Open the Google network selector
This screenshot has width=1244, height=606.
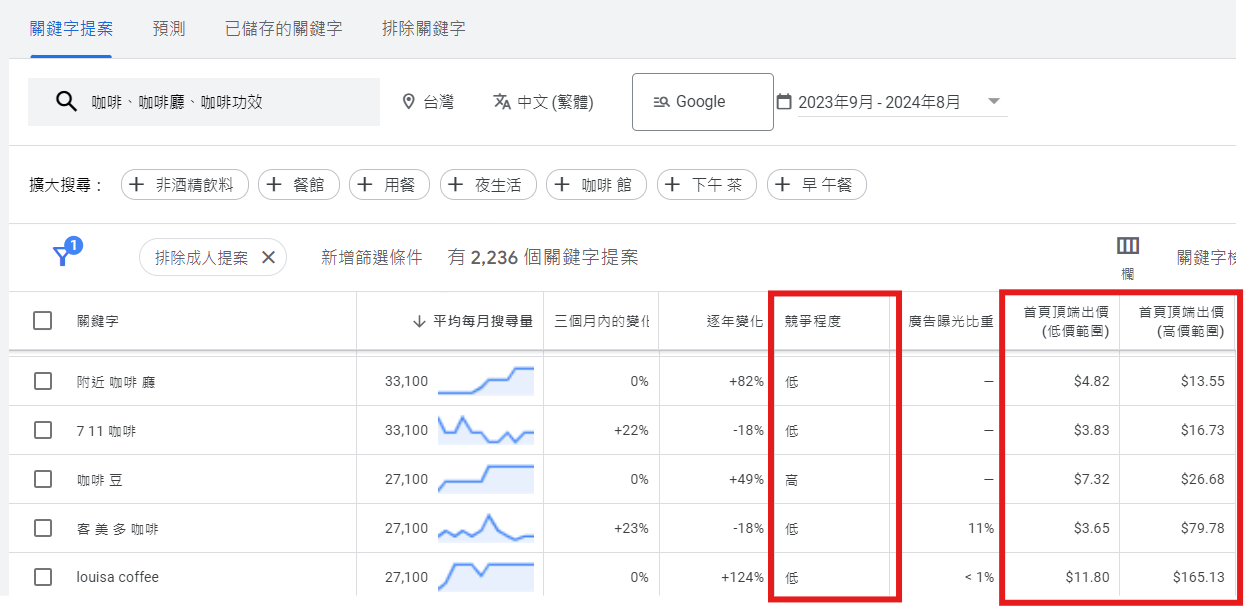702,101
